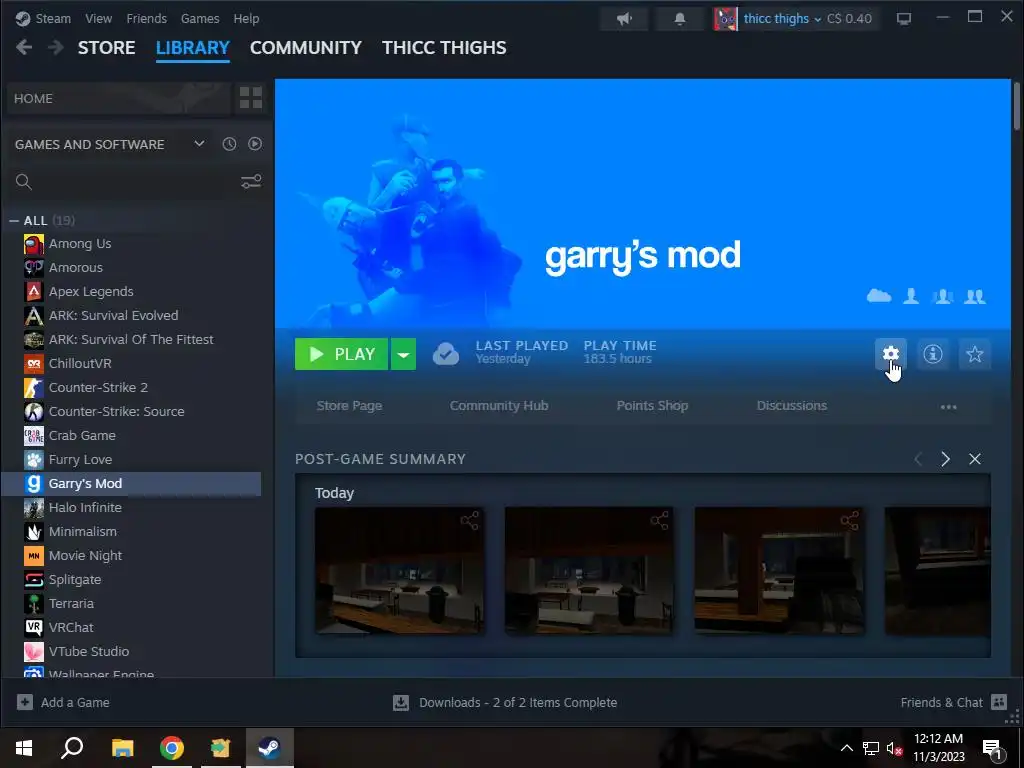This screenshot has height=768, width=1024.
Task: Switch to Big Picture mode monitor icon
Action: click(904, 19)
